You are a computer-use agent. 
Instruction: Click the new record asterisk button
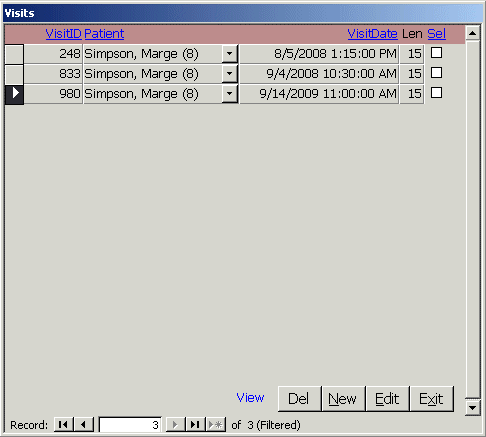tap(216, 425)
